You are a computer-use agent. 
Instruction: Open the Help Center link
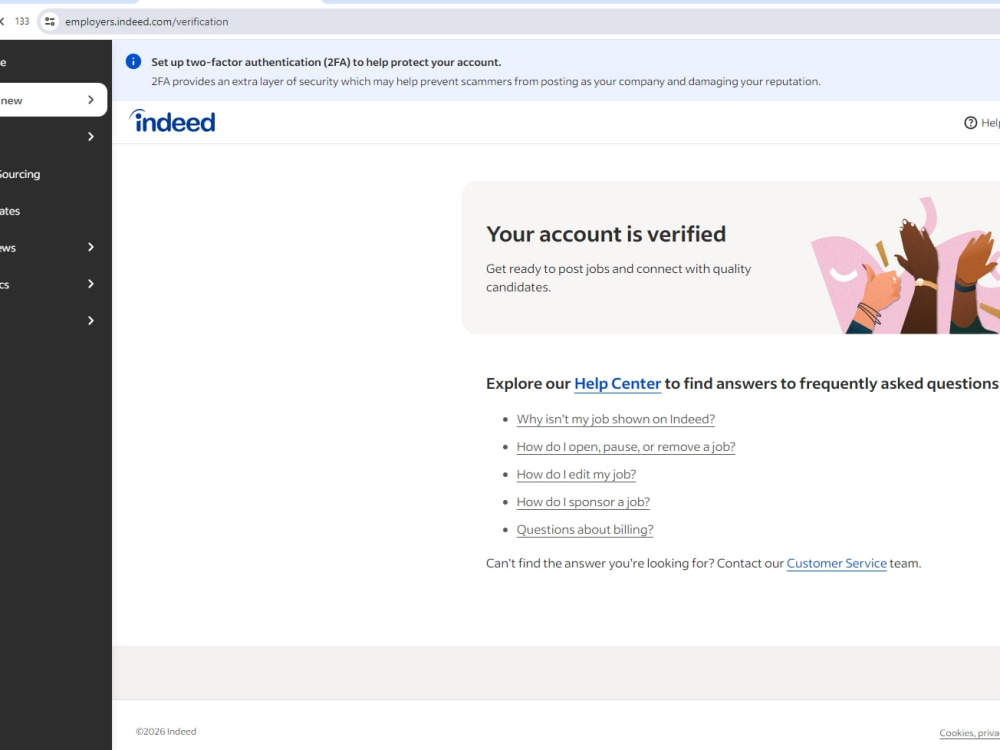[617, 383]
